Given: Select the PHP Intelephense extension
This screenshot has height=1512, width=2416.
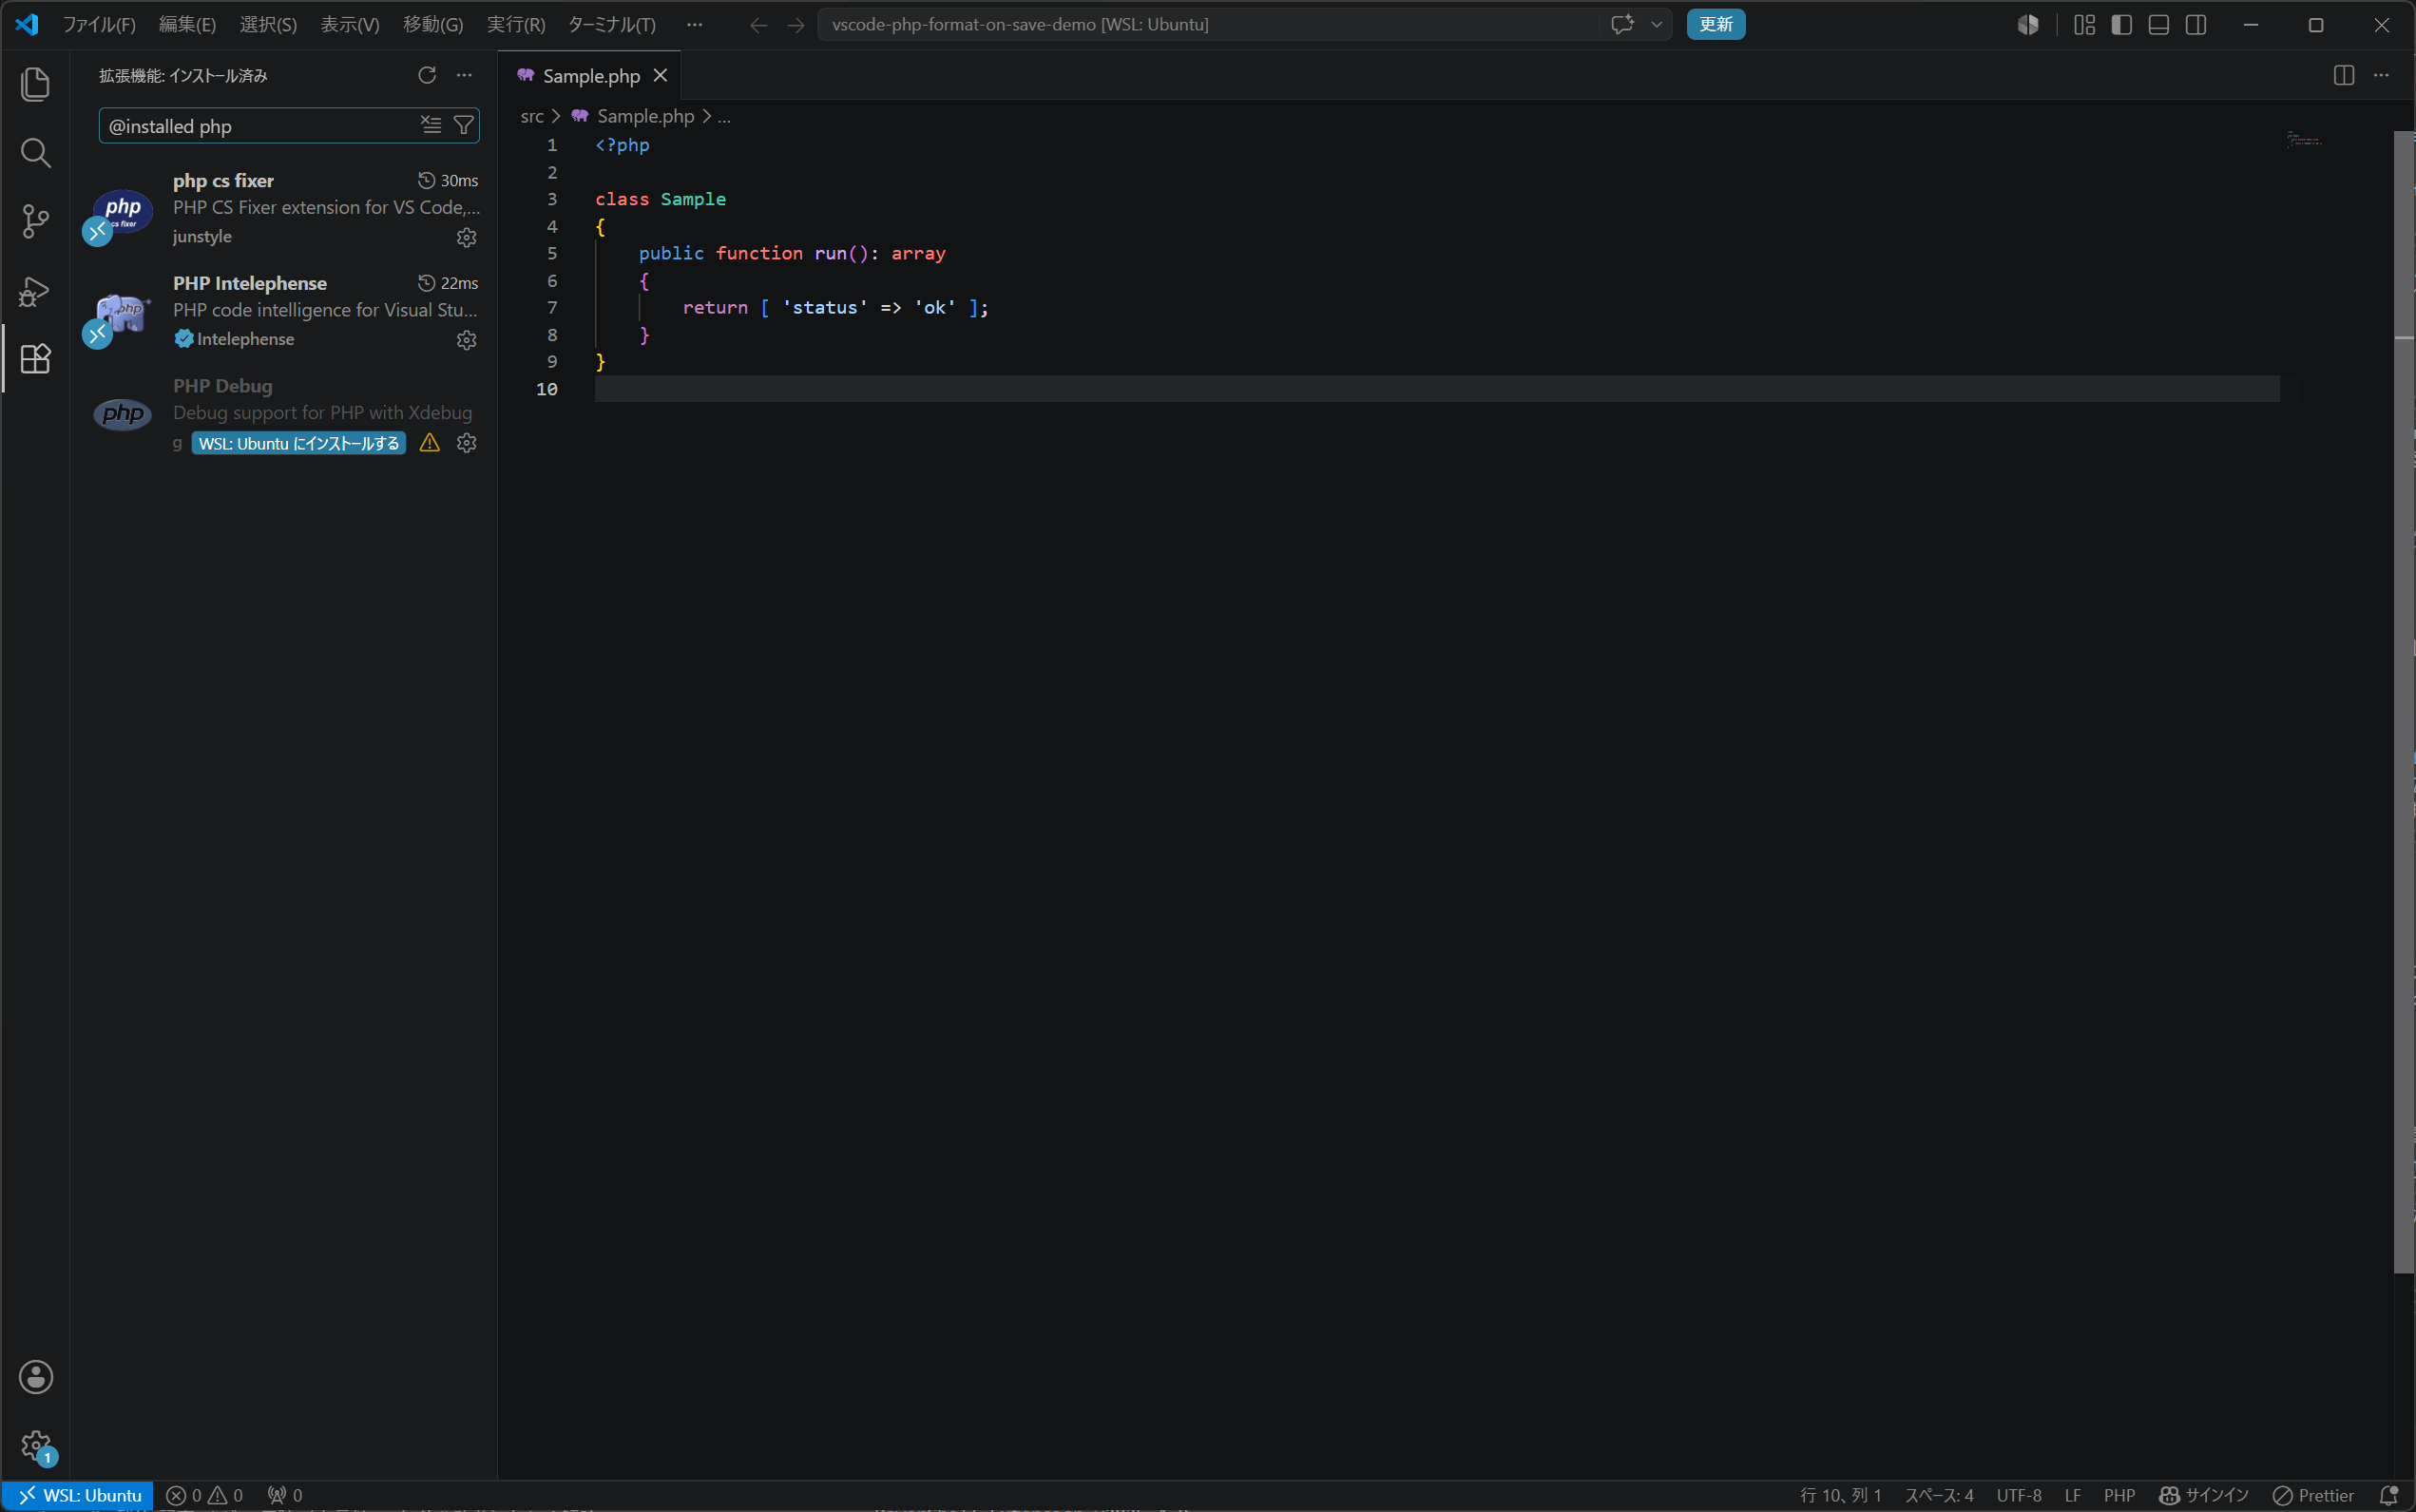Looking at the screenshot, I should tap(284, 311).
